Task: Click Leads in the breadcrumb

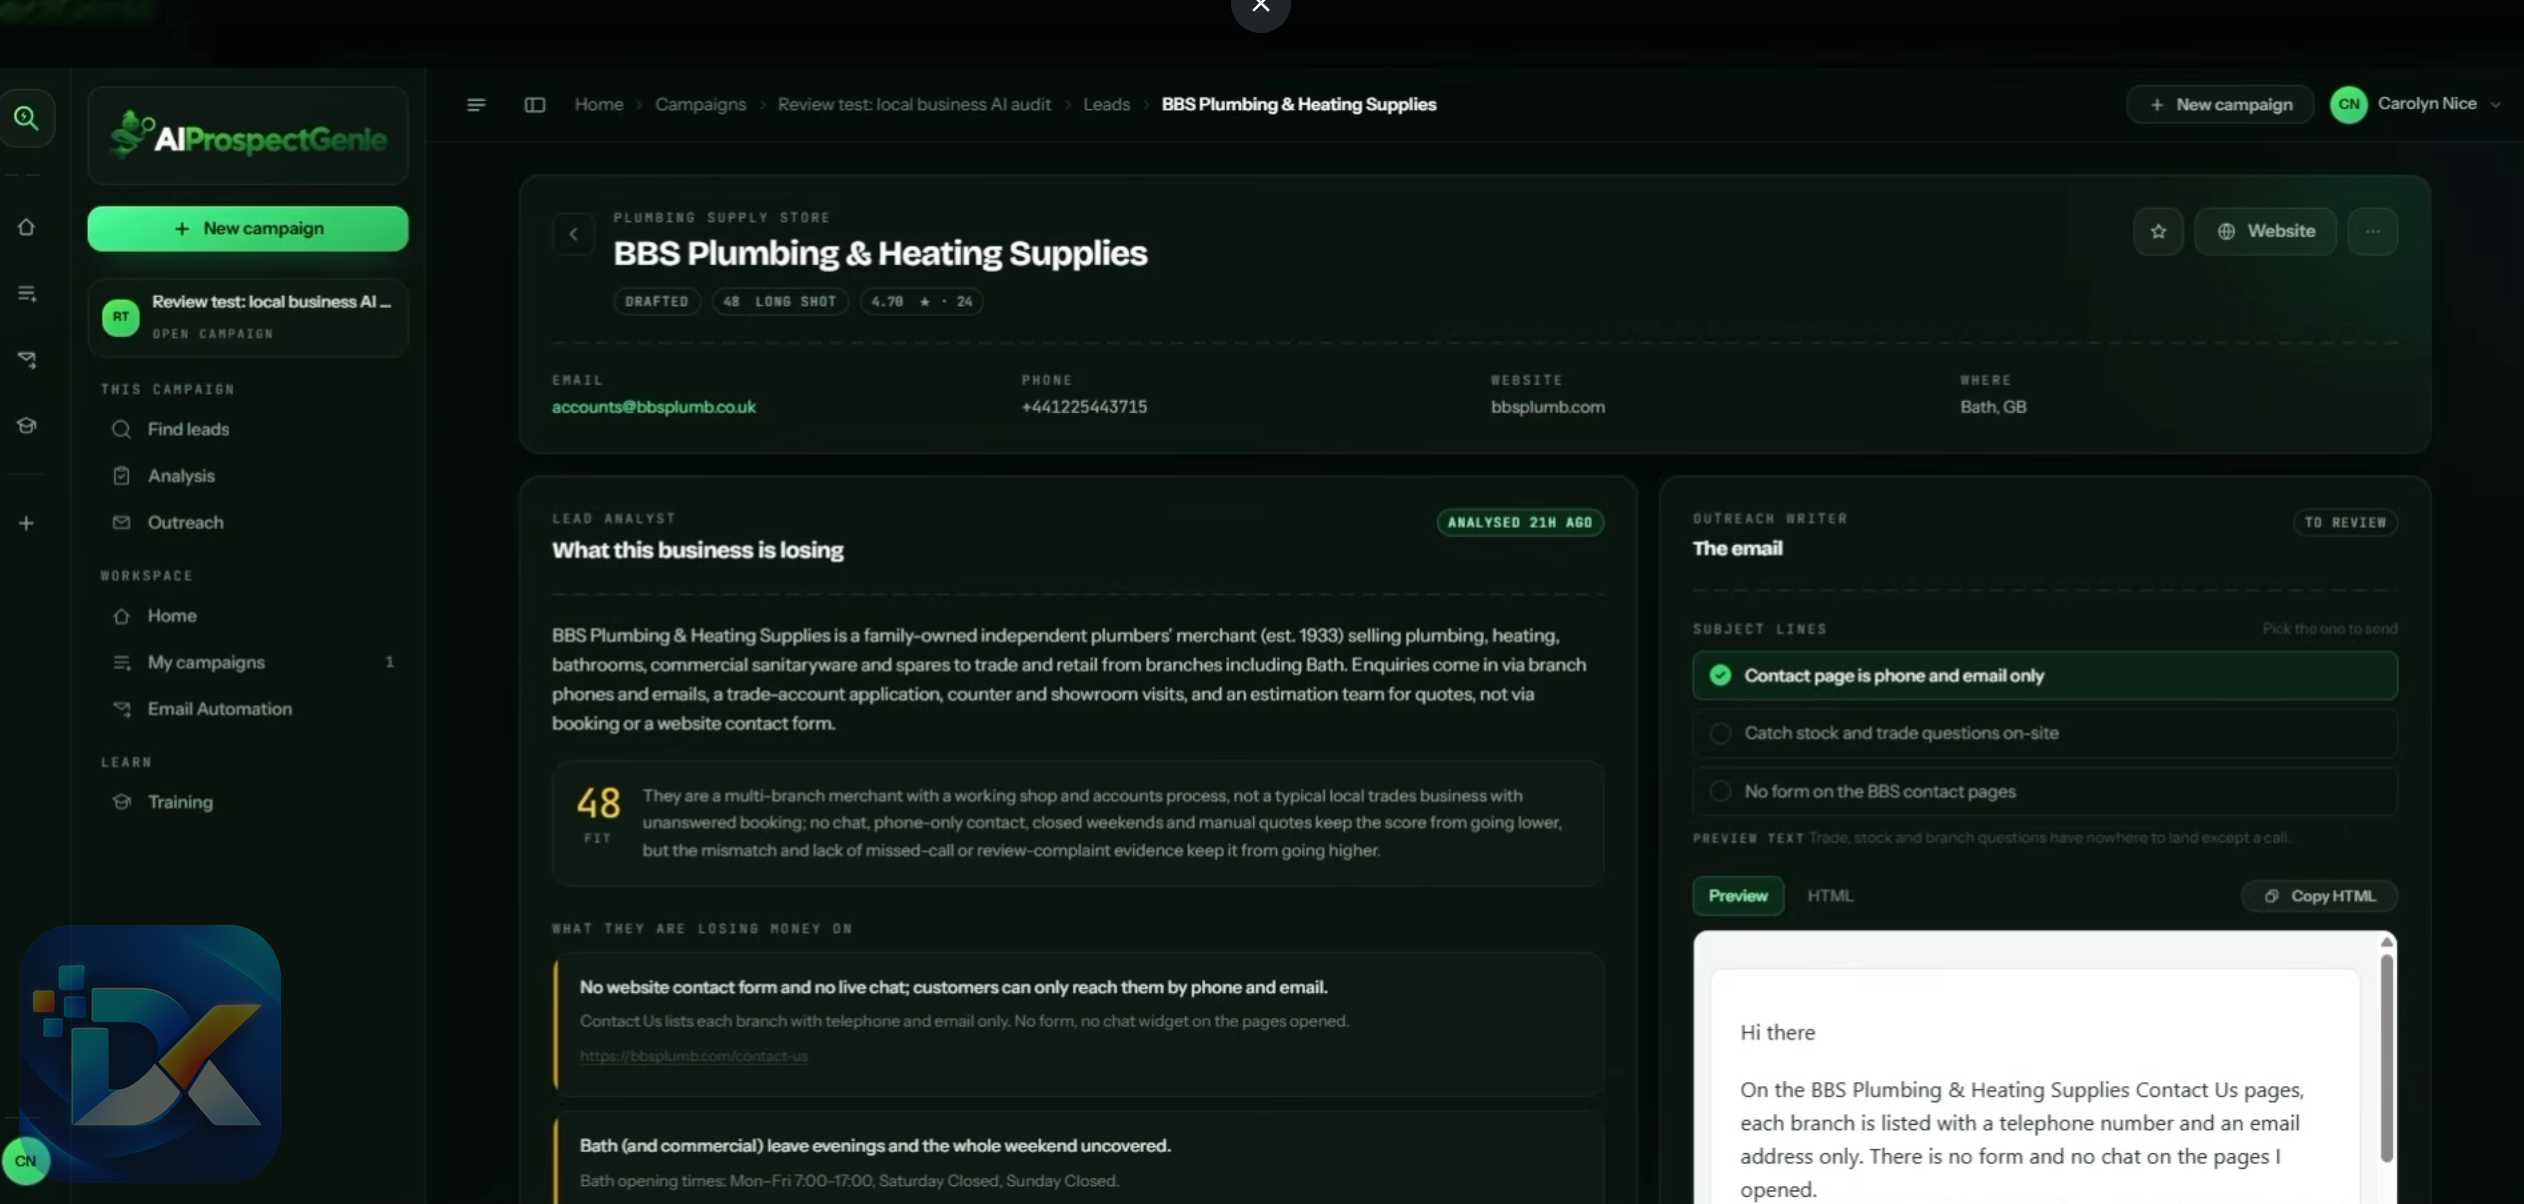Action: point(1106,104)
